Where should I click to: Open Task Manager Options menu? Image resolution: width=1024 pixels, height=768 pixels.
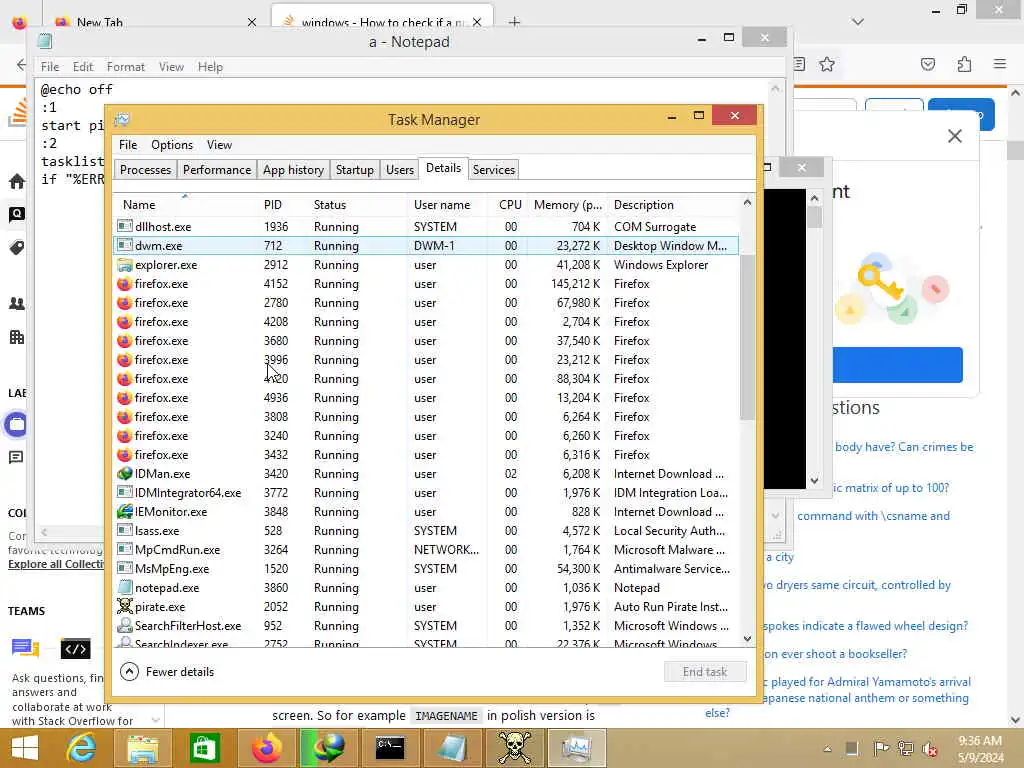coord(172,145)
